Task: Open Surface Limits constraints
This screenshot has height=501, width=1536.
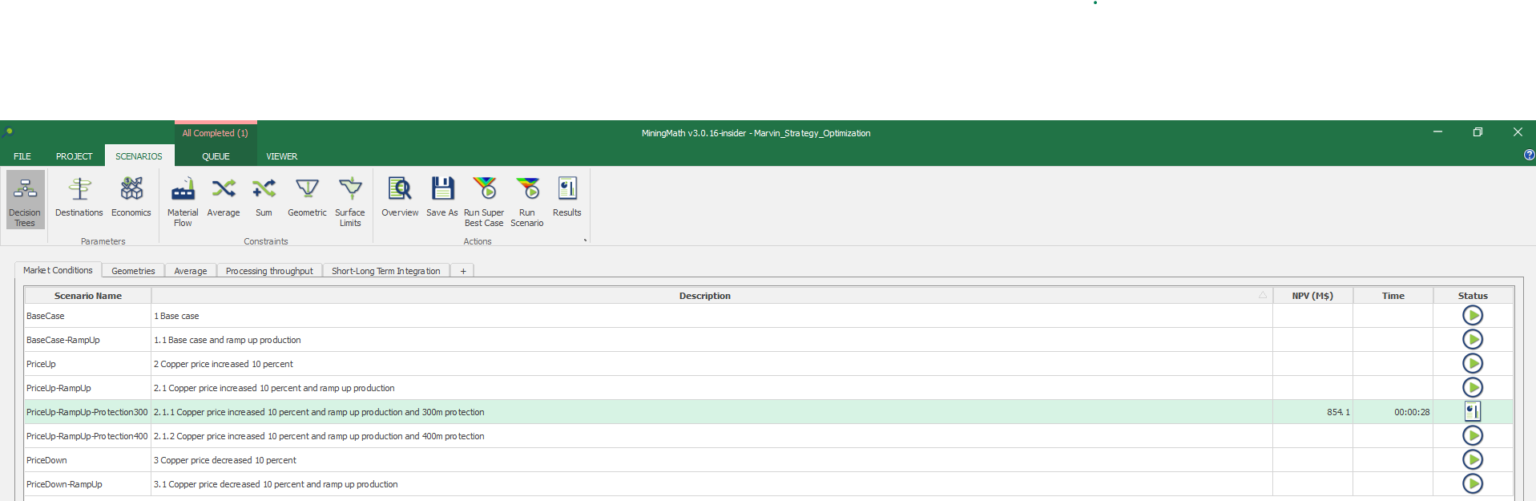Action: [x=350, y=200]
